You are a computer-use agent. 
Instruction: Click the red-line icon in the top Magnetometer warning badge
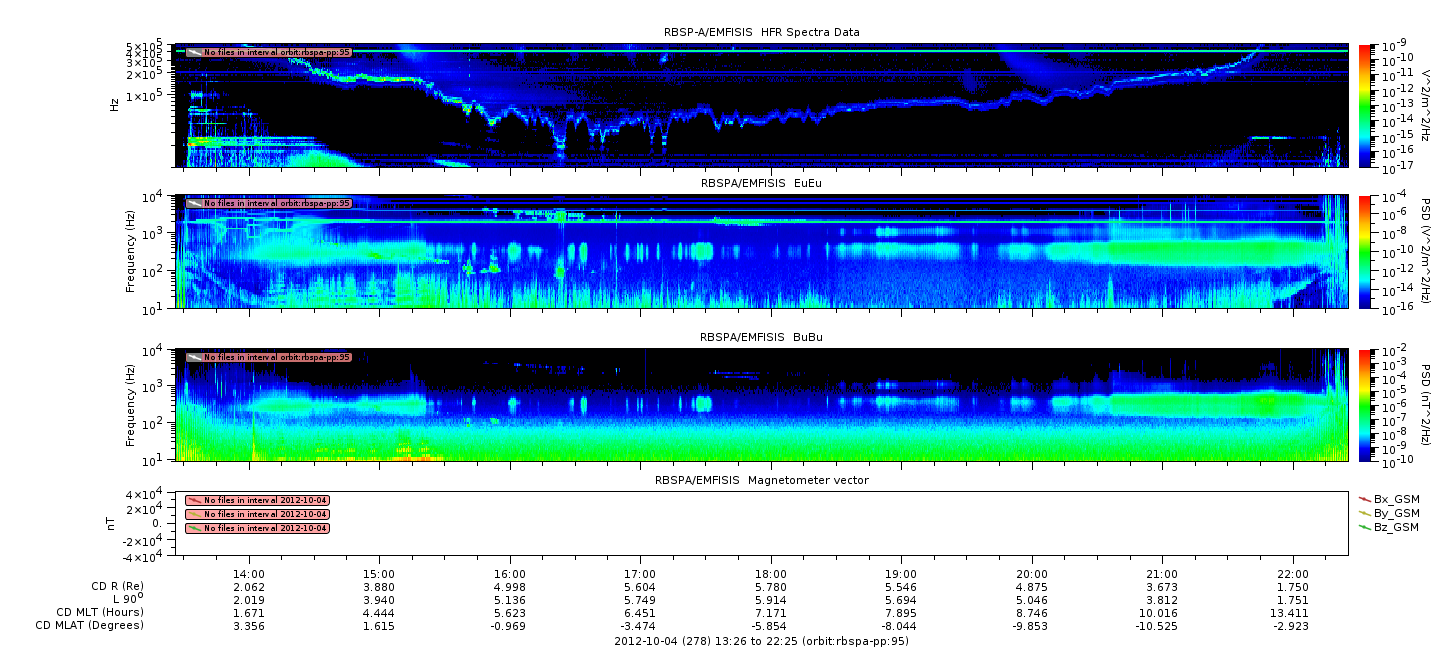coord(195,500)
